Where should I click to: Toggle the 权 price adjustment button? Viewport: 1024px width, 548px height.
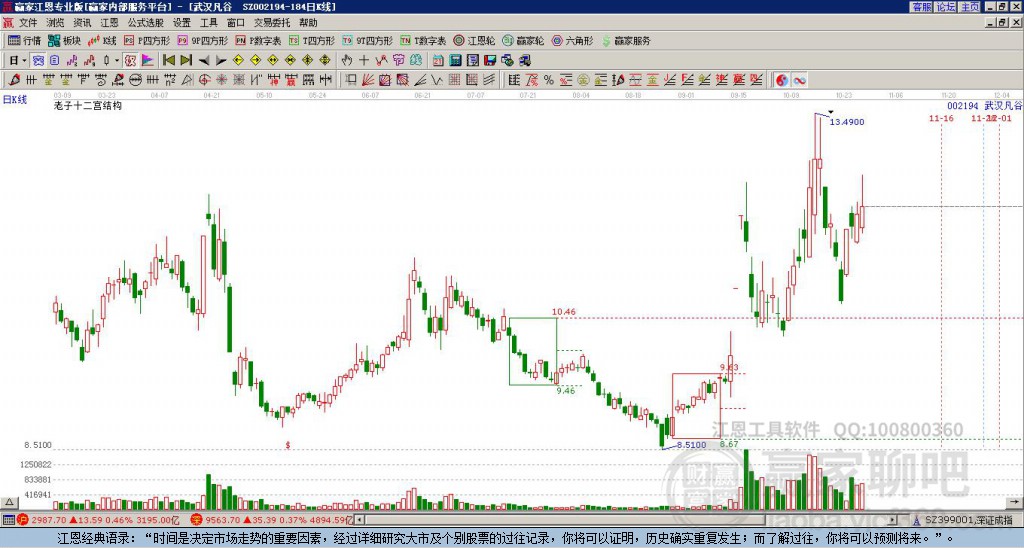(130, 60)
